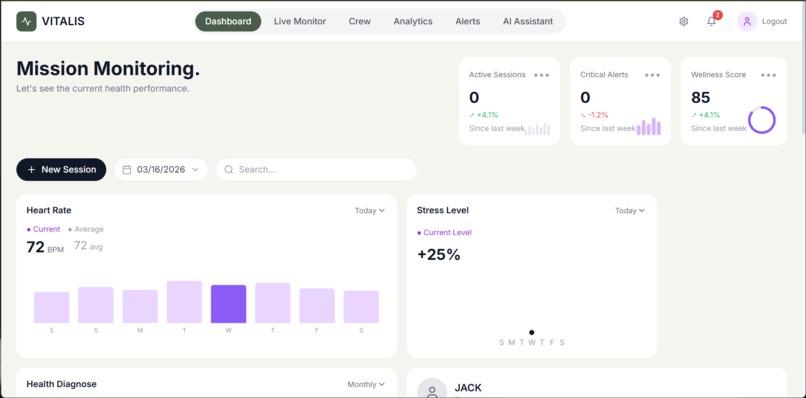Click the JACK crew name
Viewport: 806px width, 398px height.
pos(468,388)
